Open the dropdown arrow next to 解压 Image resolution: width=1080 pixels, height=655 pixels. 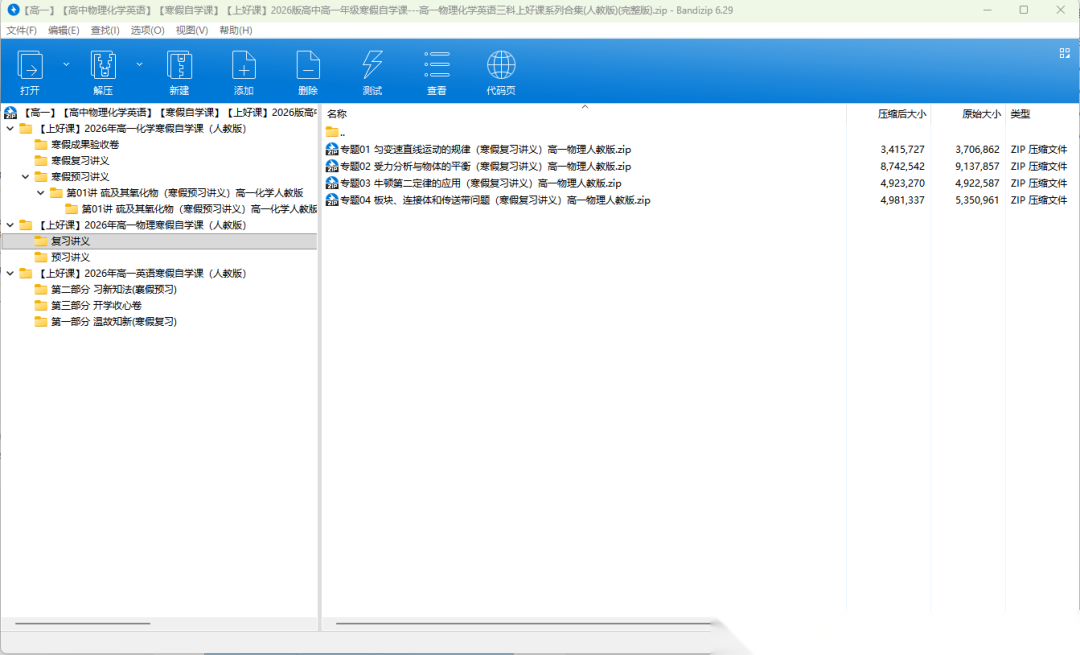[139, 64]
